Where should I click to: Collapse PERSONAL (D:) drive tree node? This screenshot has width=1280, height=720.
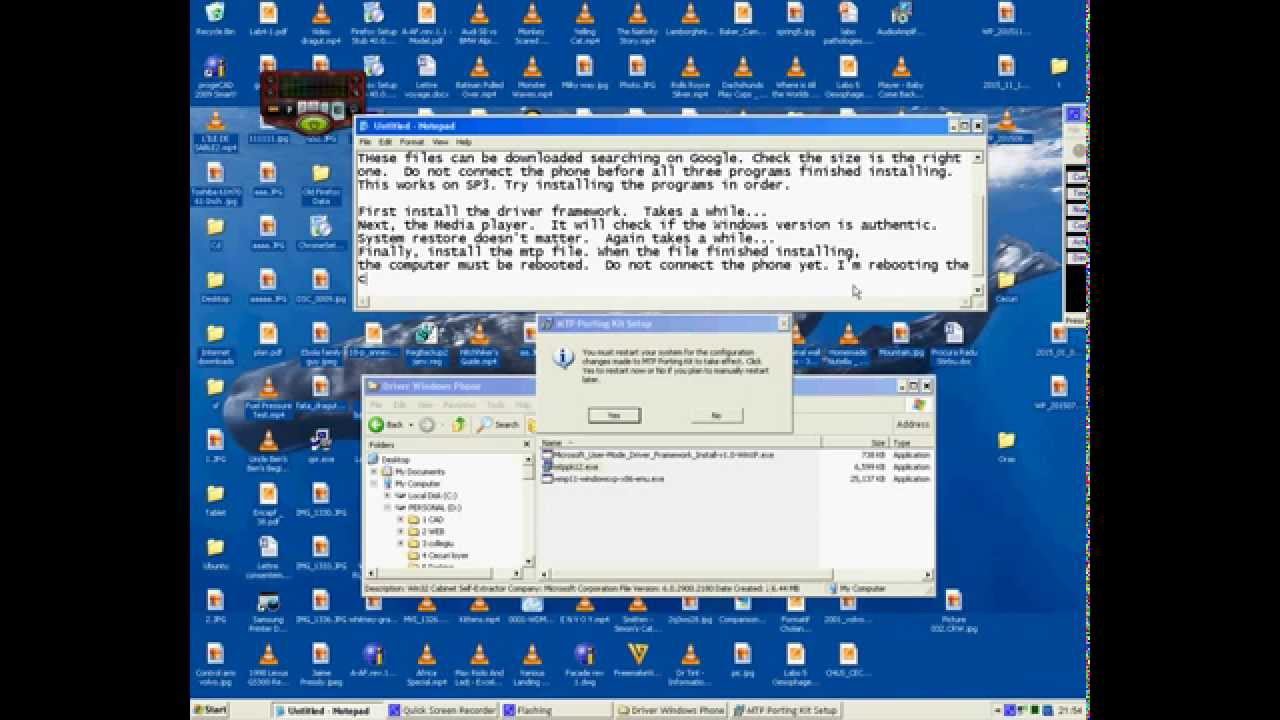[387, 508]
